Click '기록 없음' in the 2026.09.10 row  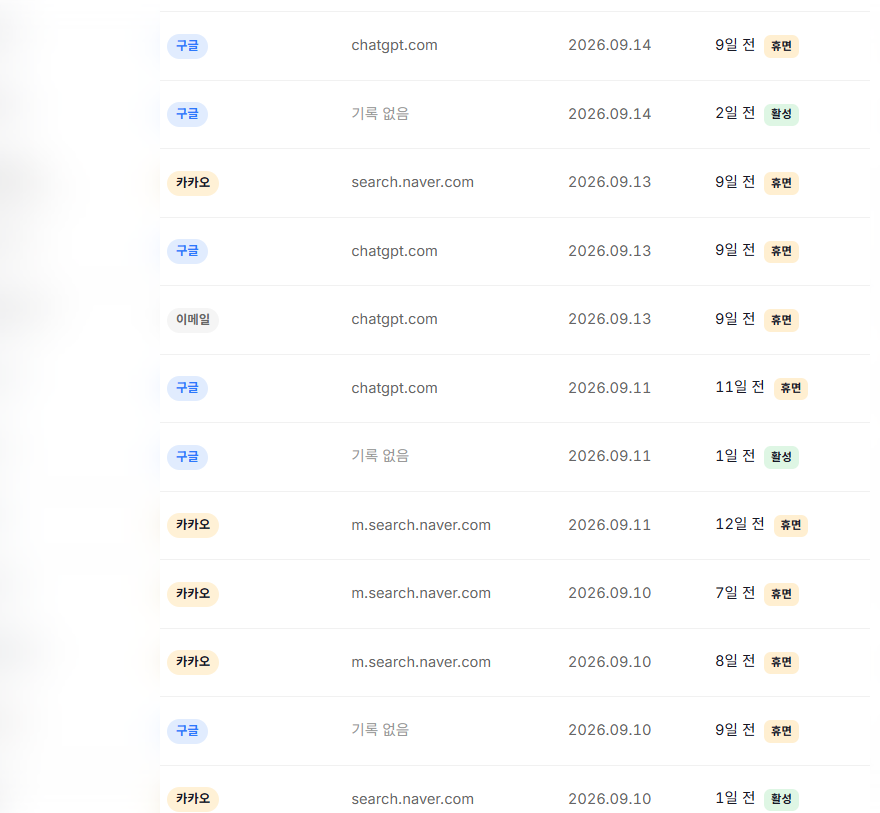380,729
